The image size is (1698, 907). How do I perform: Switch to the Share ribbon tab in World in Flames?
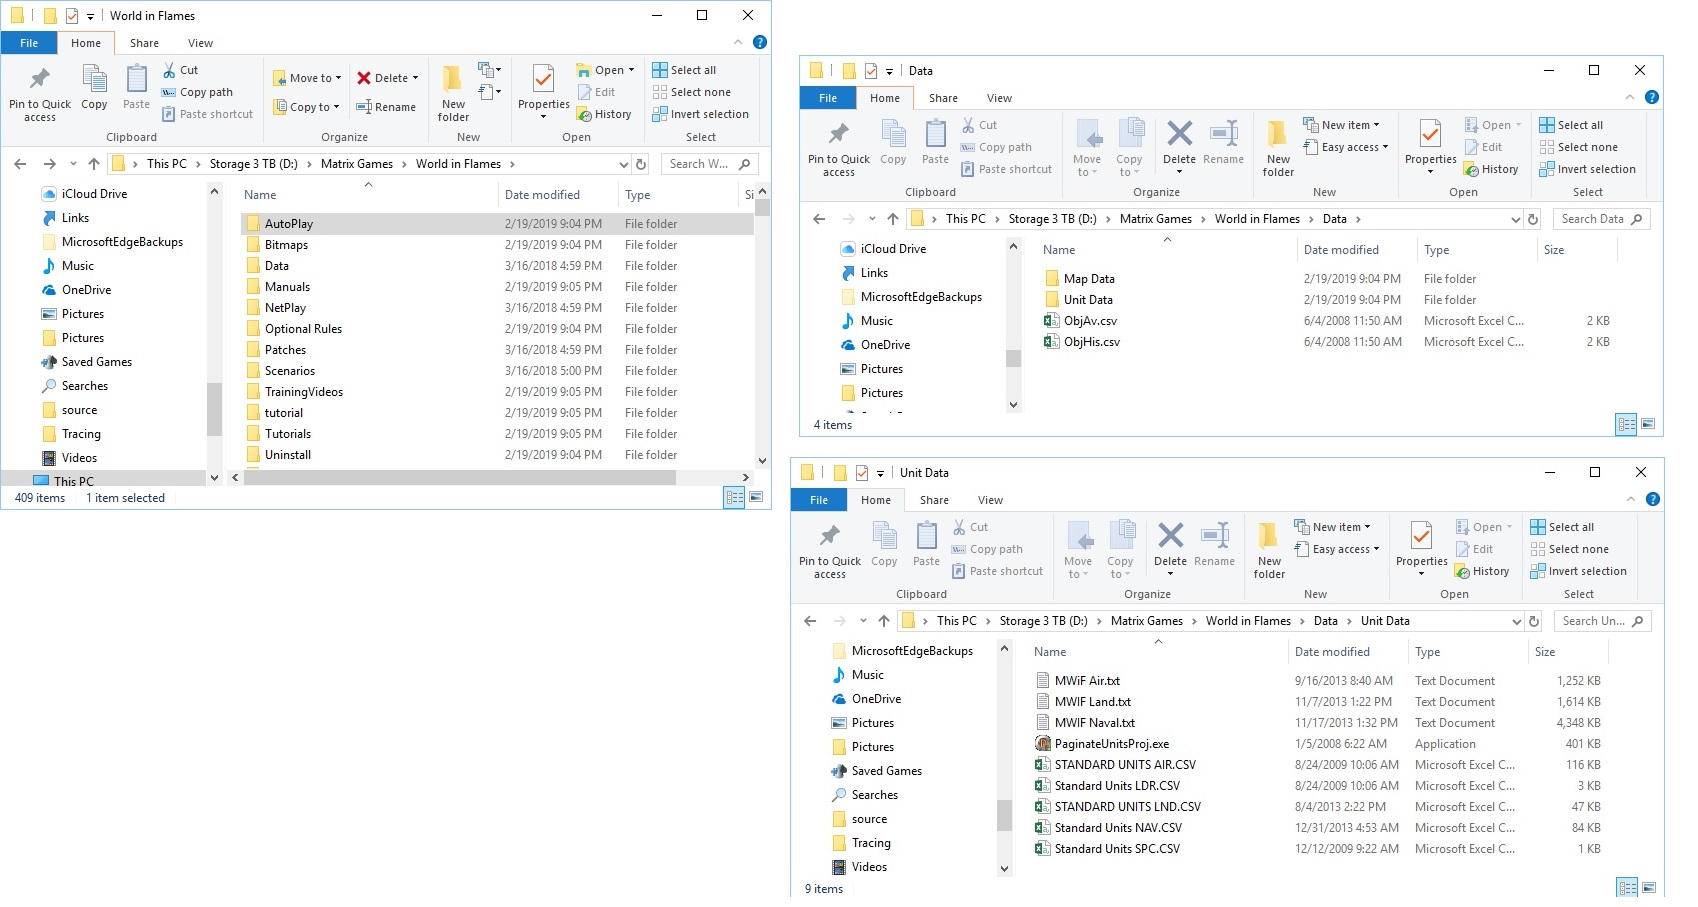(144, 43)
